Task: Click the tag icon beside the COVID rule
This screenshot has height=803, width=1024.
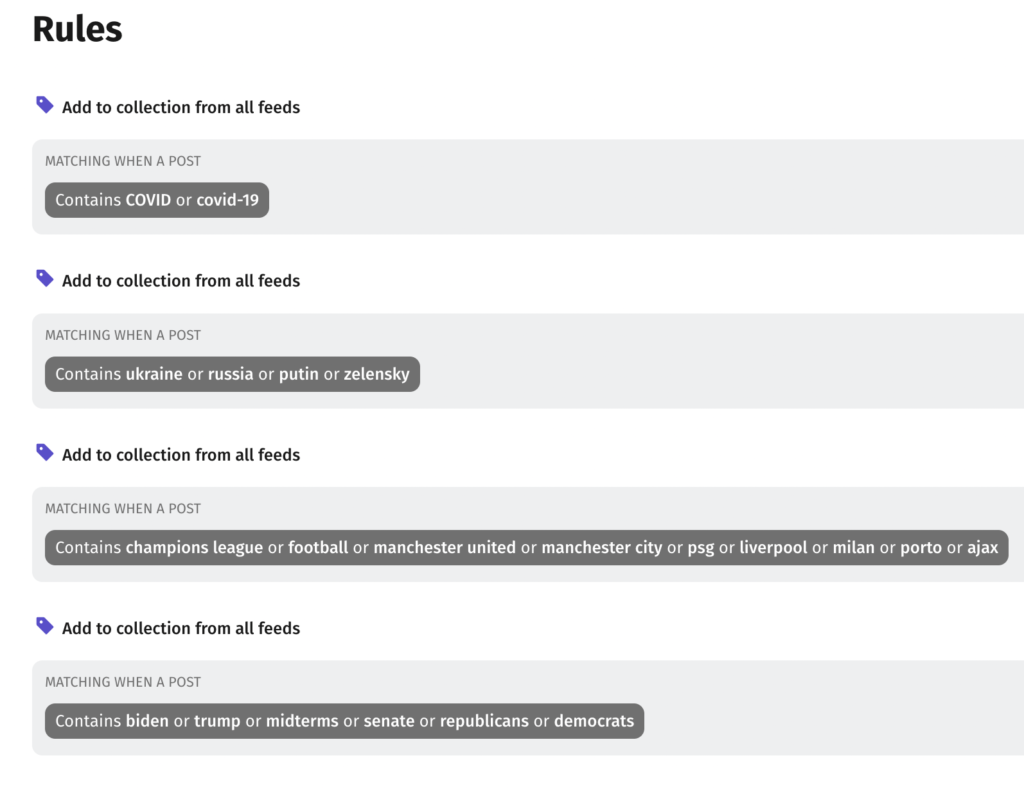Action: click(x=44, y=104)
